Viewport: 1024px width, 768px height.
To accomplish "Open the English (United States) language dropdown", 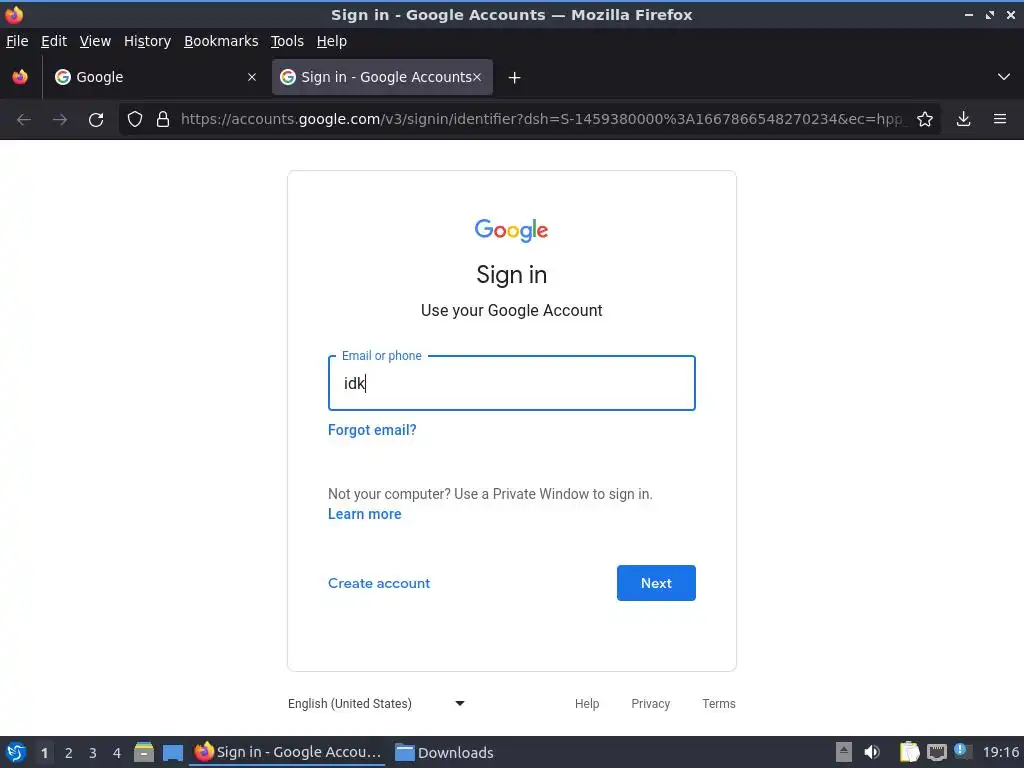I will 376,703.
